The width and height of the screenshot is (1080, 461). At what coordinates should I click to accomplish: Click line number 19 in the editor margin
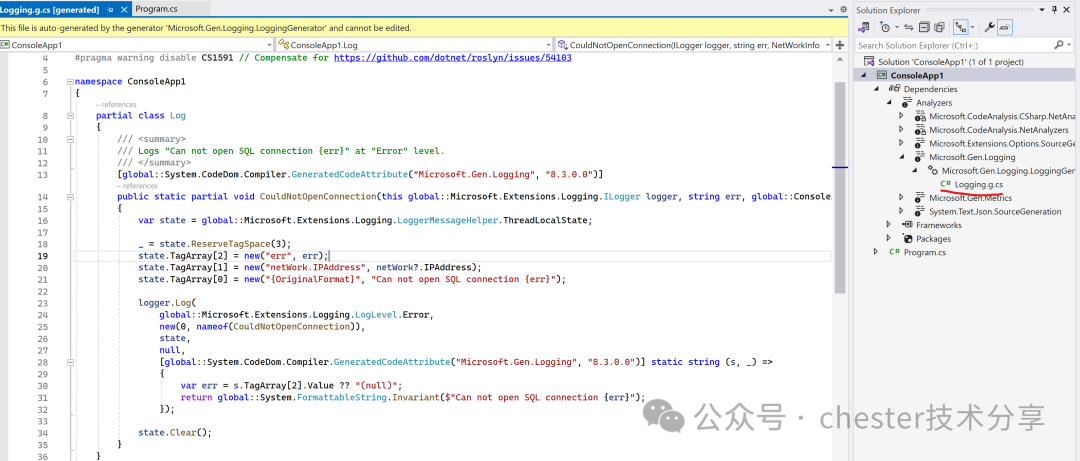pos(43,256)
